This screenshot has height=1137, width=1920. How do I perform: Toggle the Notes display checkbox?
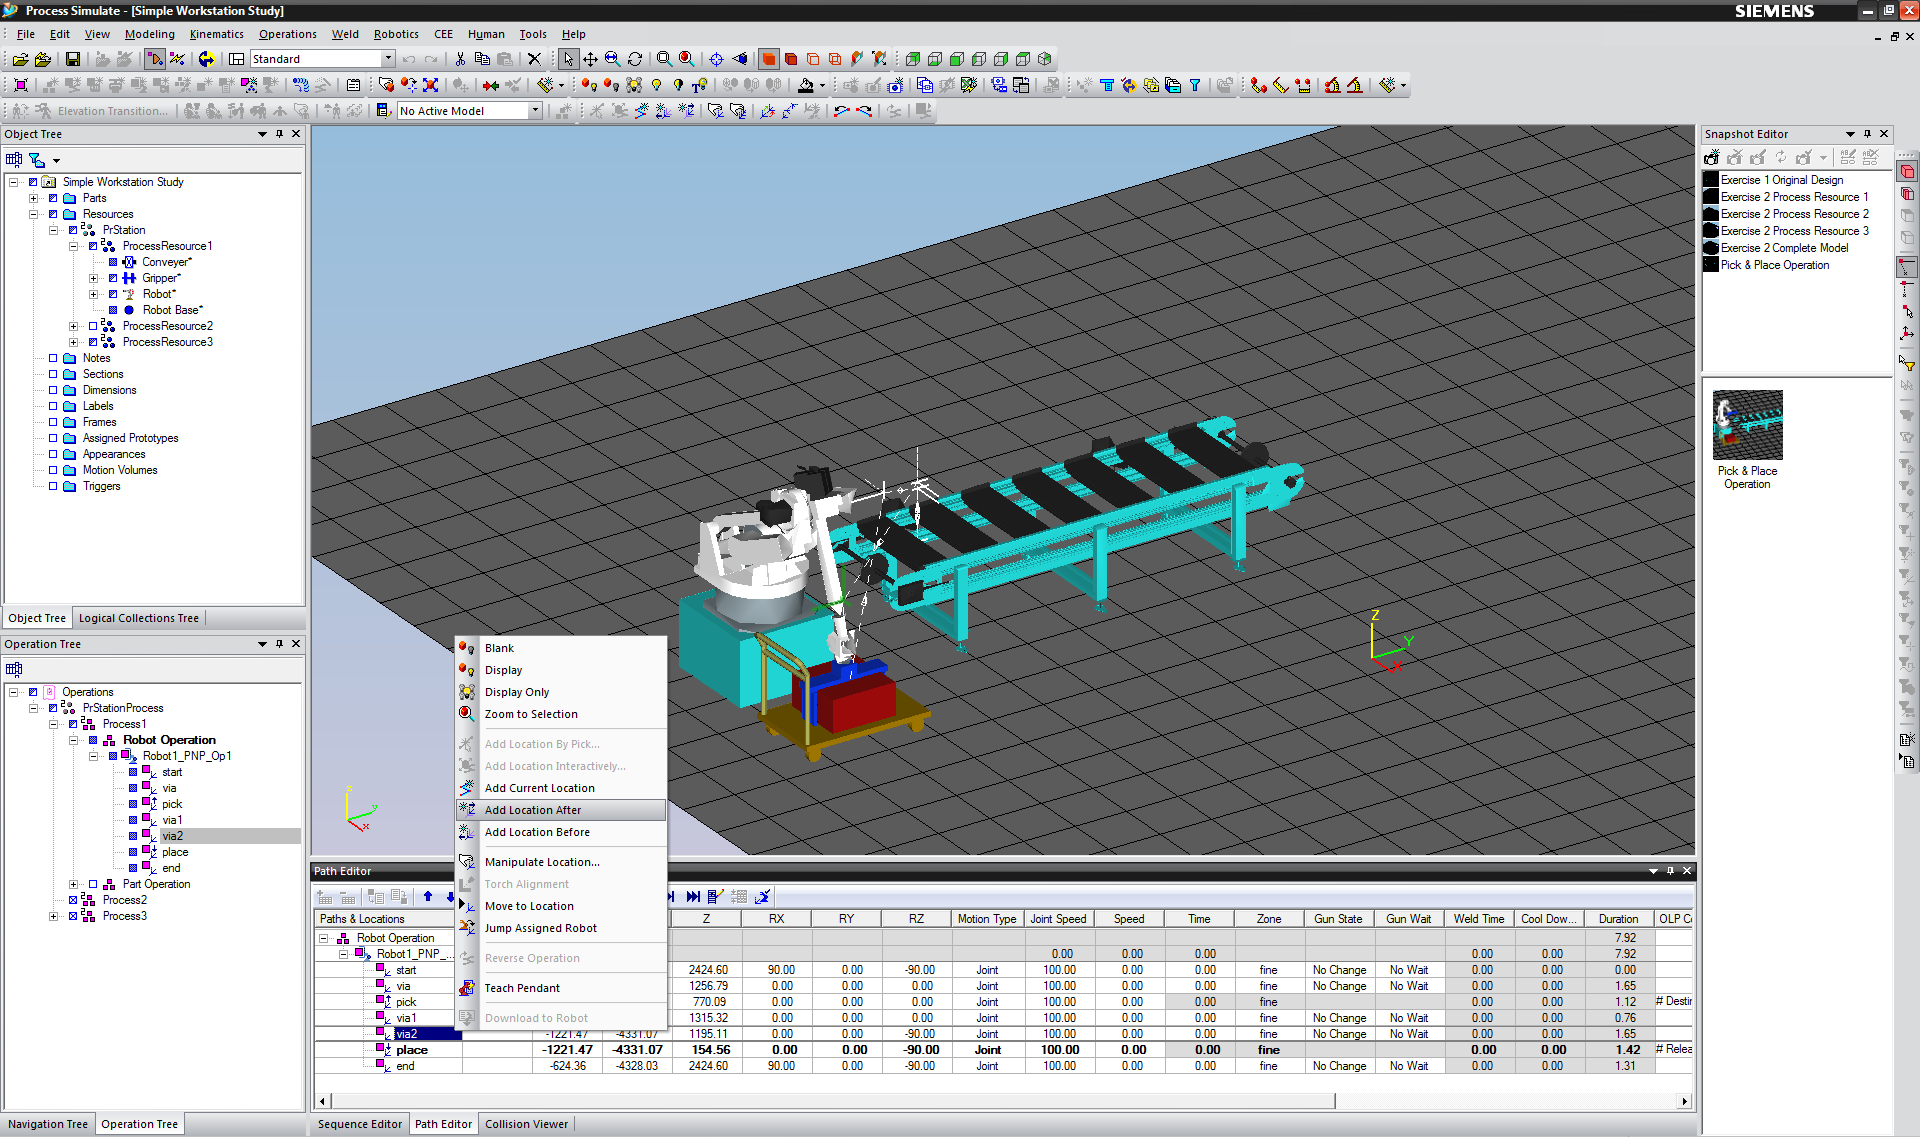coord(53,358)
